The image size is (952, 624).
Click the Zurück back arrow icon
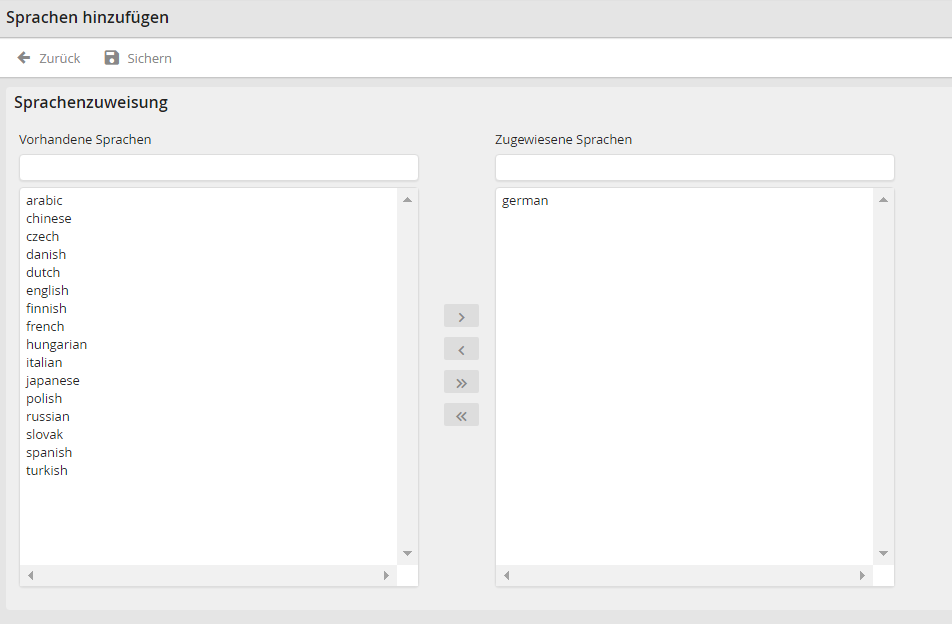click(x=24, y=58)
